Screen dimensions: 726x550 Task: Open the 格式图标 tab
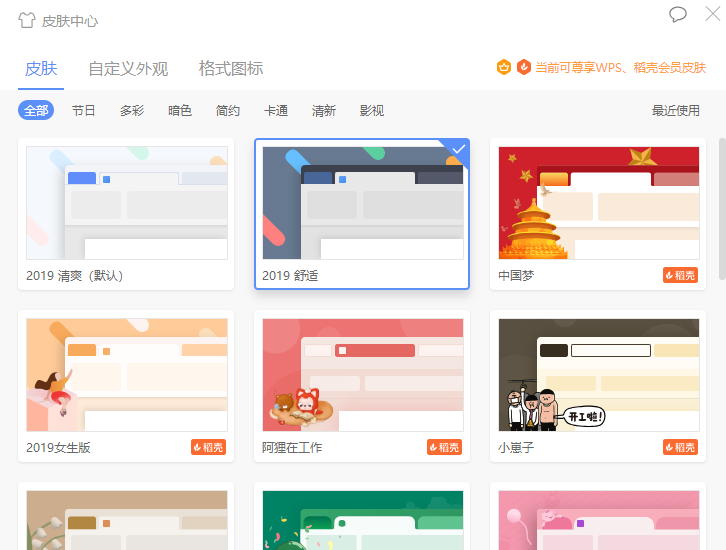[x=231, y=69]
